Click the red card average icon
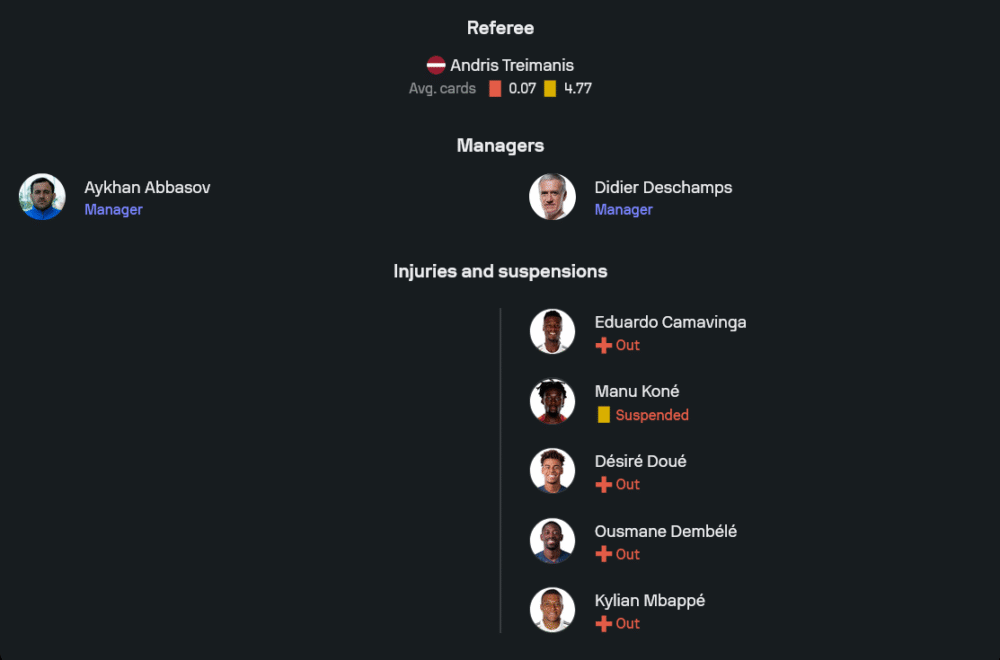 pyautogui.click(x=495, y=89)
